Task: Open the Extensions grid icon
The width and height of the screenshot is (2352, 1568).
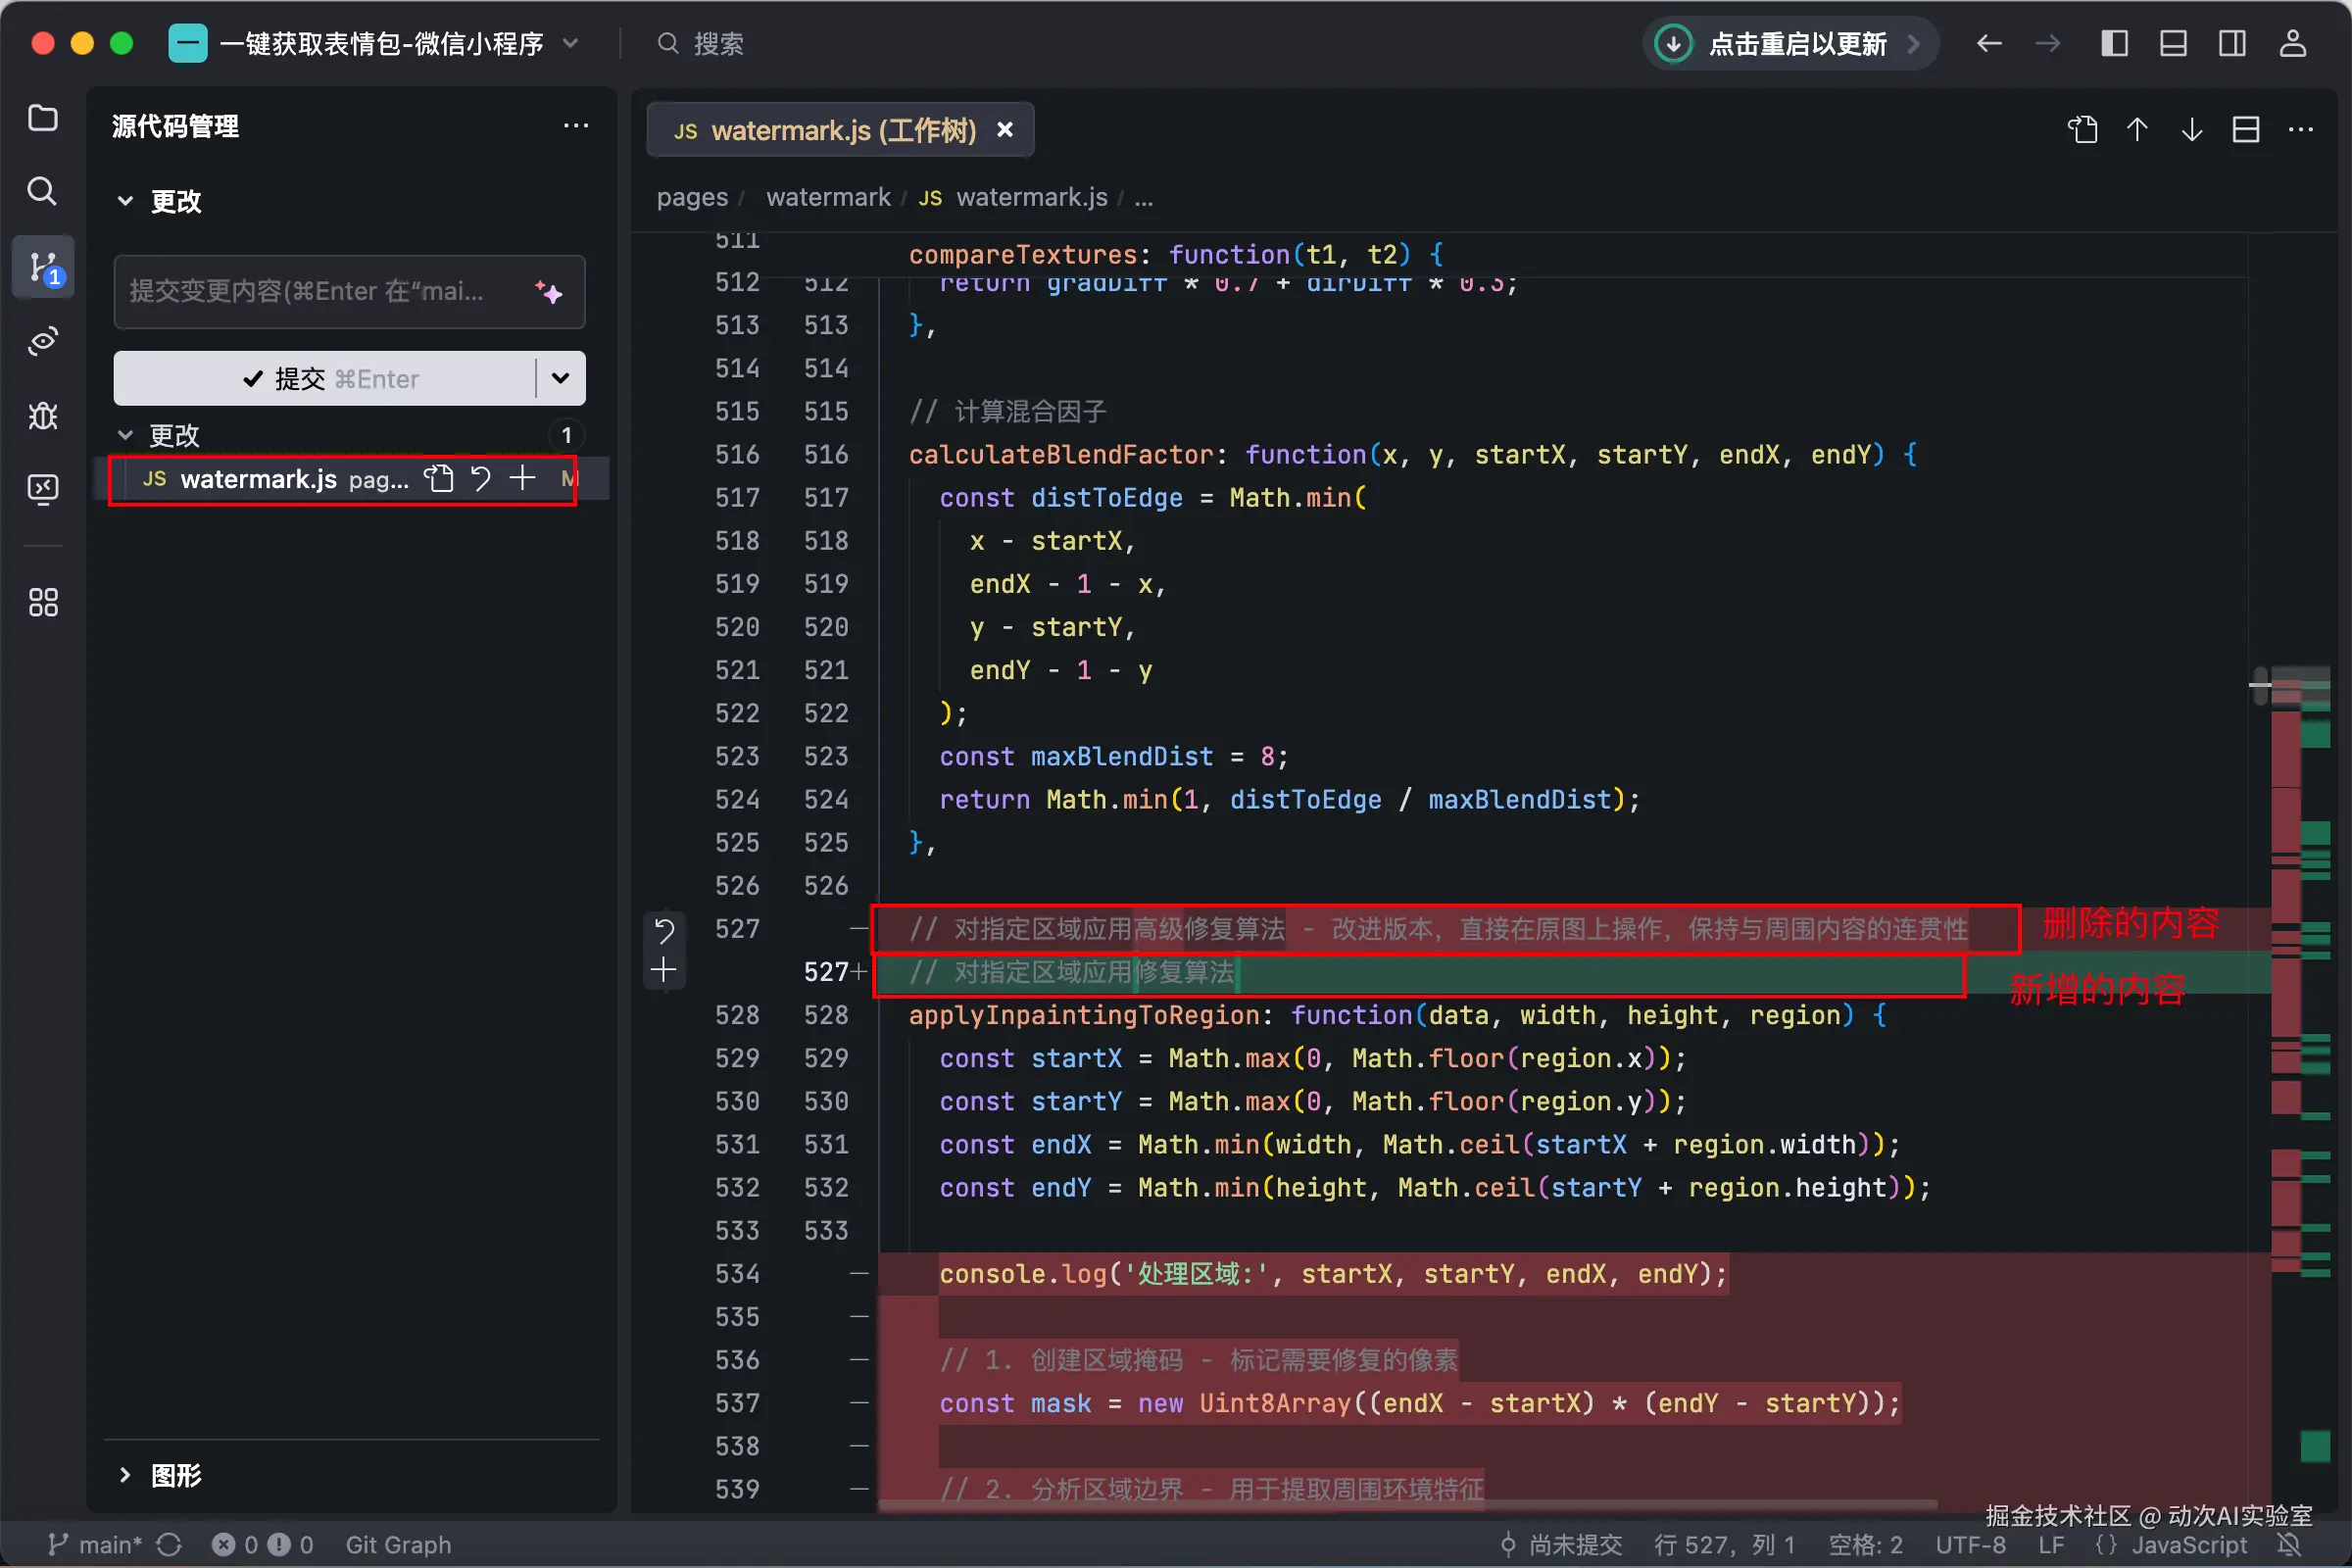Action: pyautogui.click(x=42, y=602)
